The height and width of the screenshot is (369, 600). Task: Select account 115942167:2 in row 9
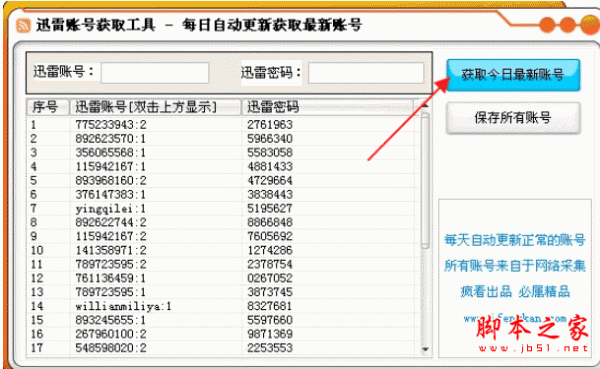(x=111, y=236)
